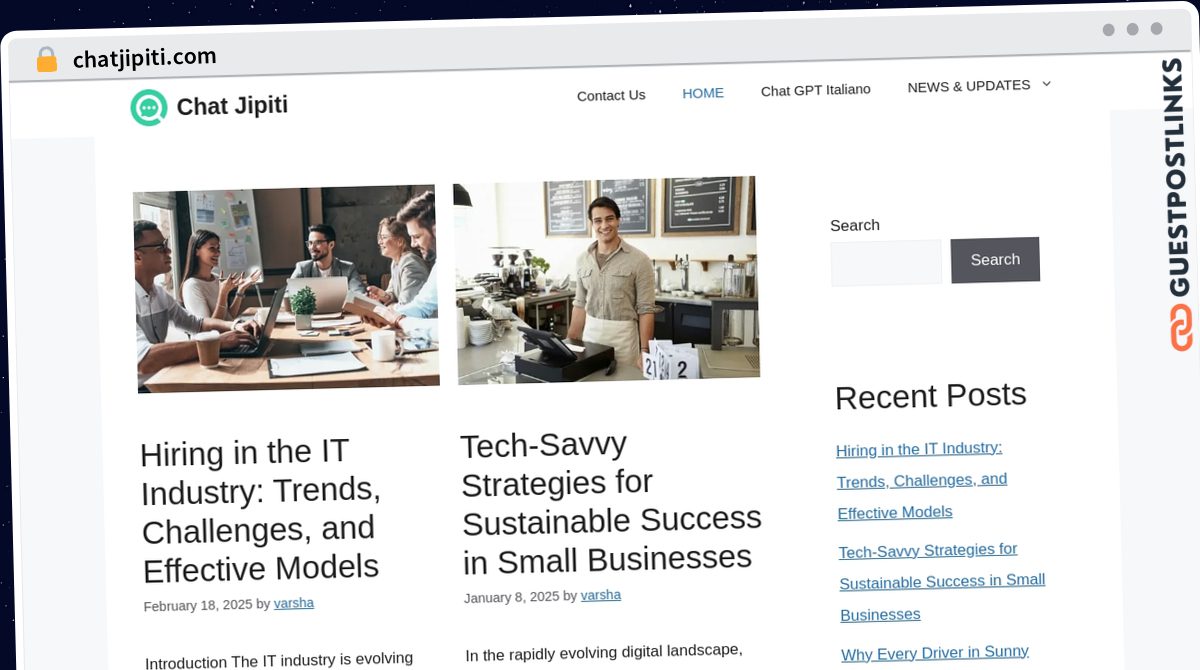Open the Hiring in the IT Industry article title
The image size is (1200, 670).
pyautogui.click(x=260, y=510)
